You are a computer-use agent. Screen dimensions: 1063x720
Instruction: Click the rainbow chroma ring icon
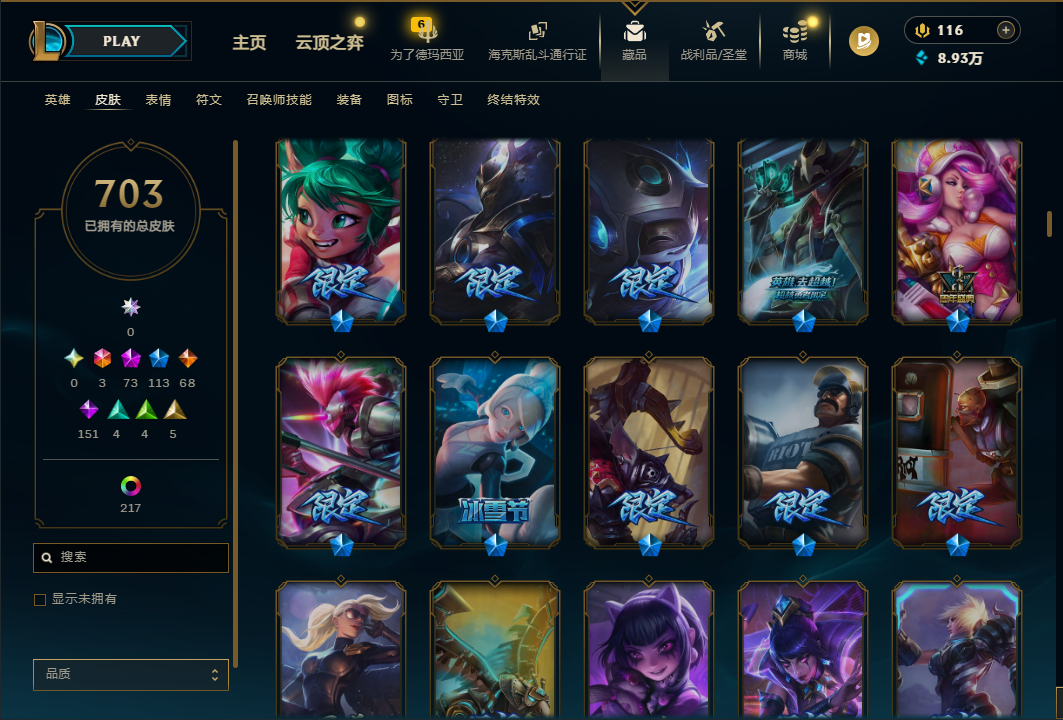click(130, 485)
